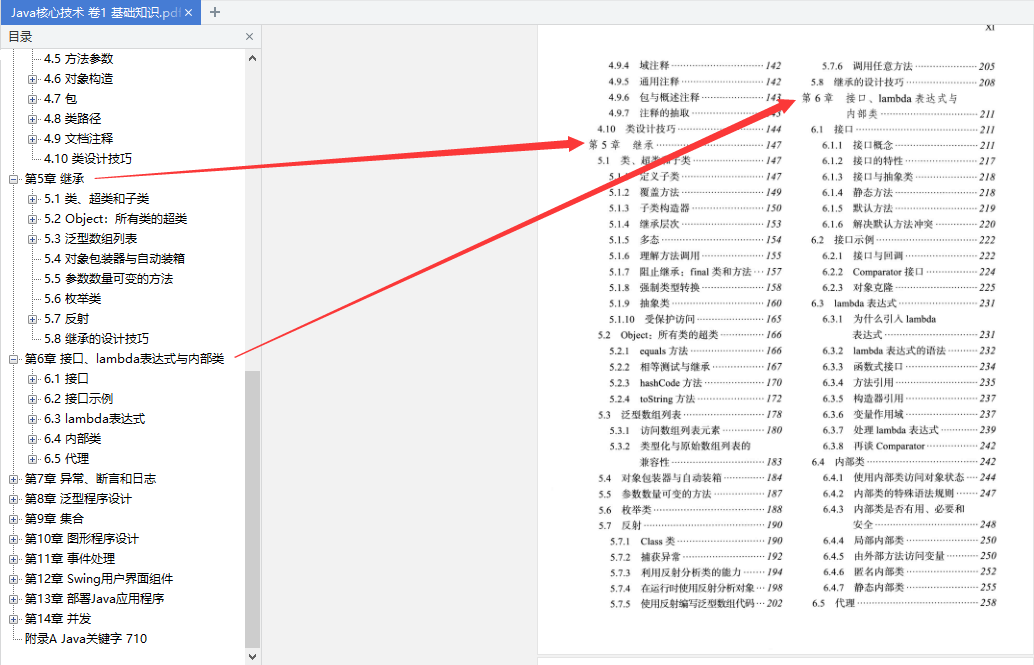Close the 目录 sidebar panel

(x=249, y=37)
